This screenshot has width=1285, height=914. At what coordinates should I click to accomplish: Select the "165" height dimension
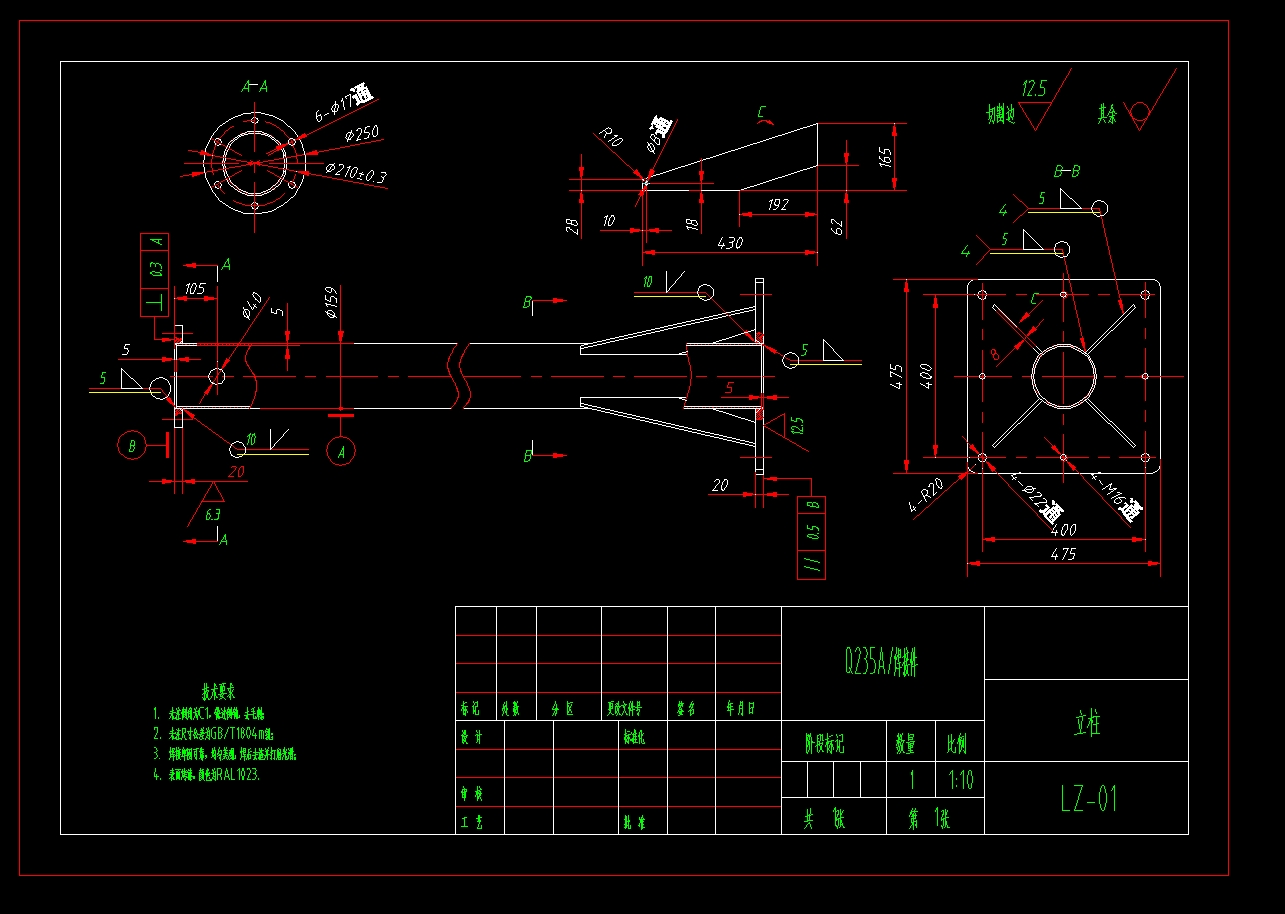point(884,155)
